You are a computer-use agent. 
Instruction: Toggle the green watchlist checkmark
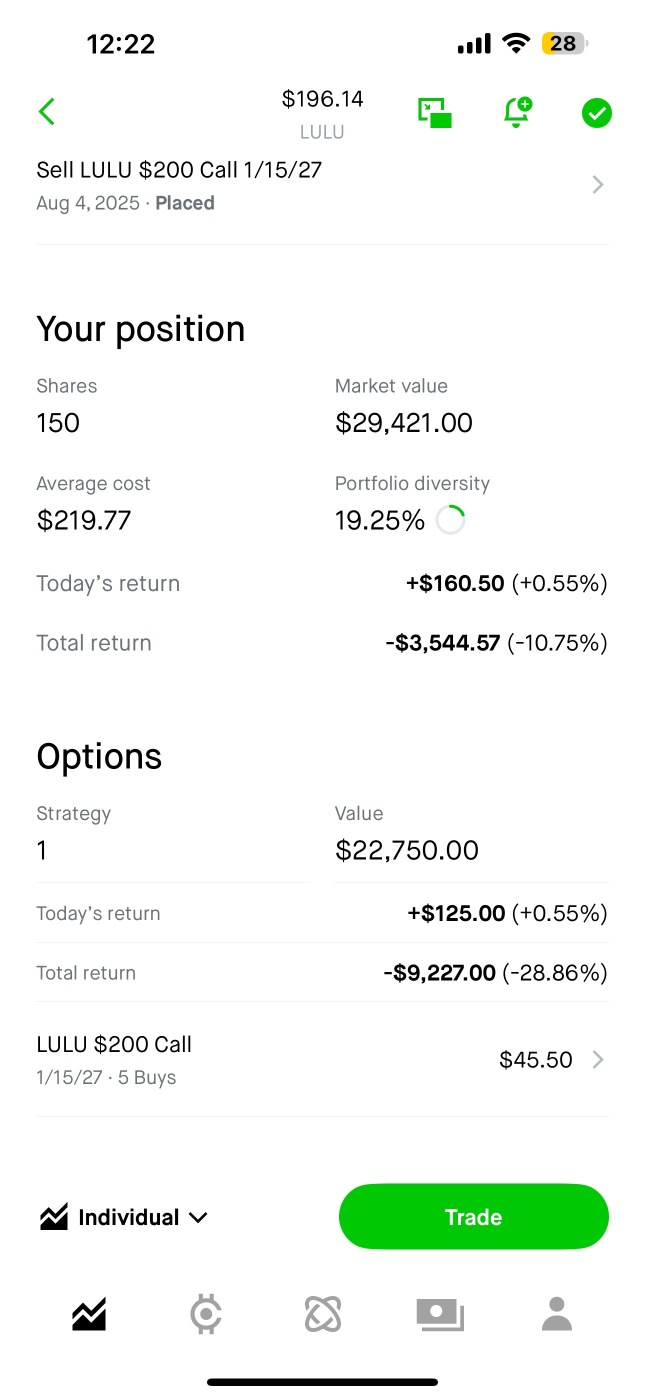pos(597,113)
